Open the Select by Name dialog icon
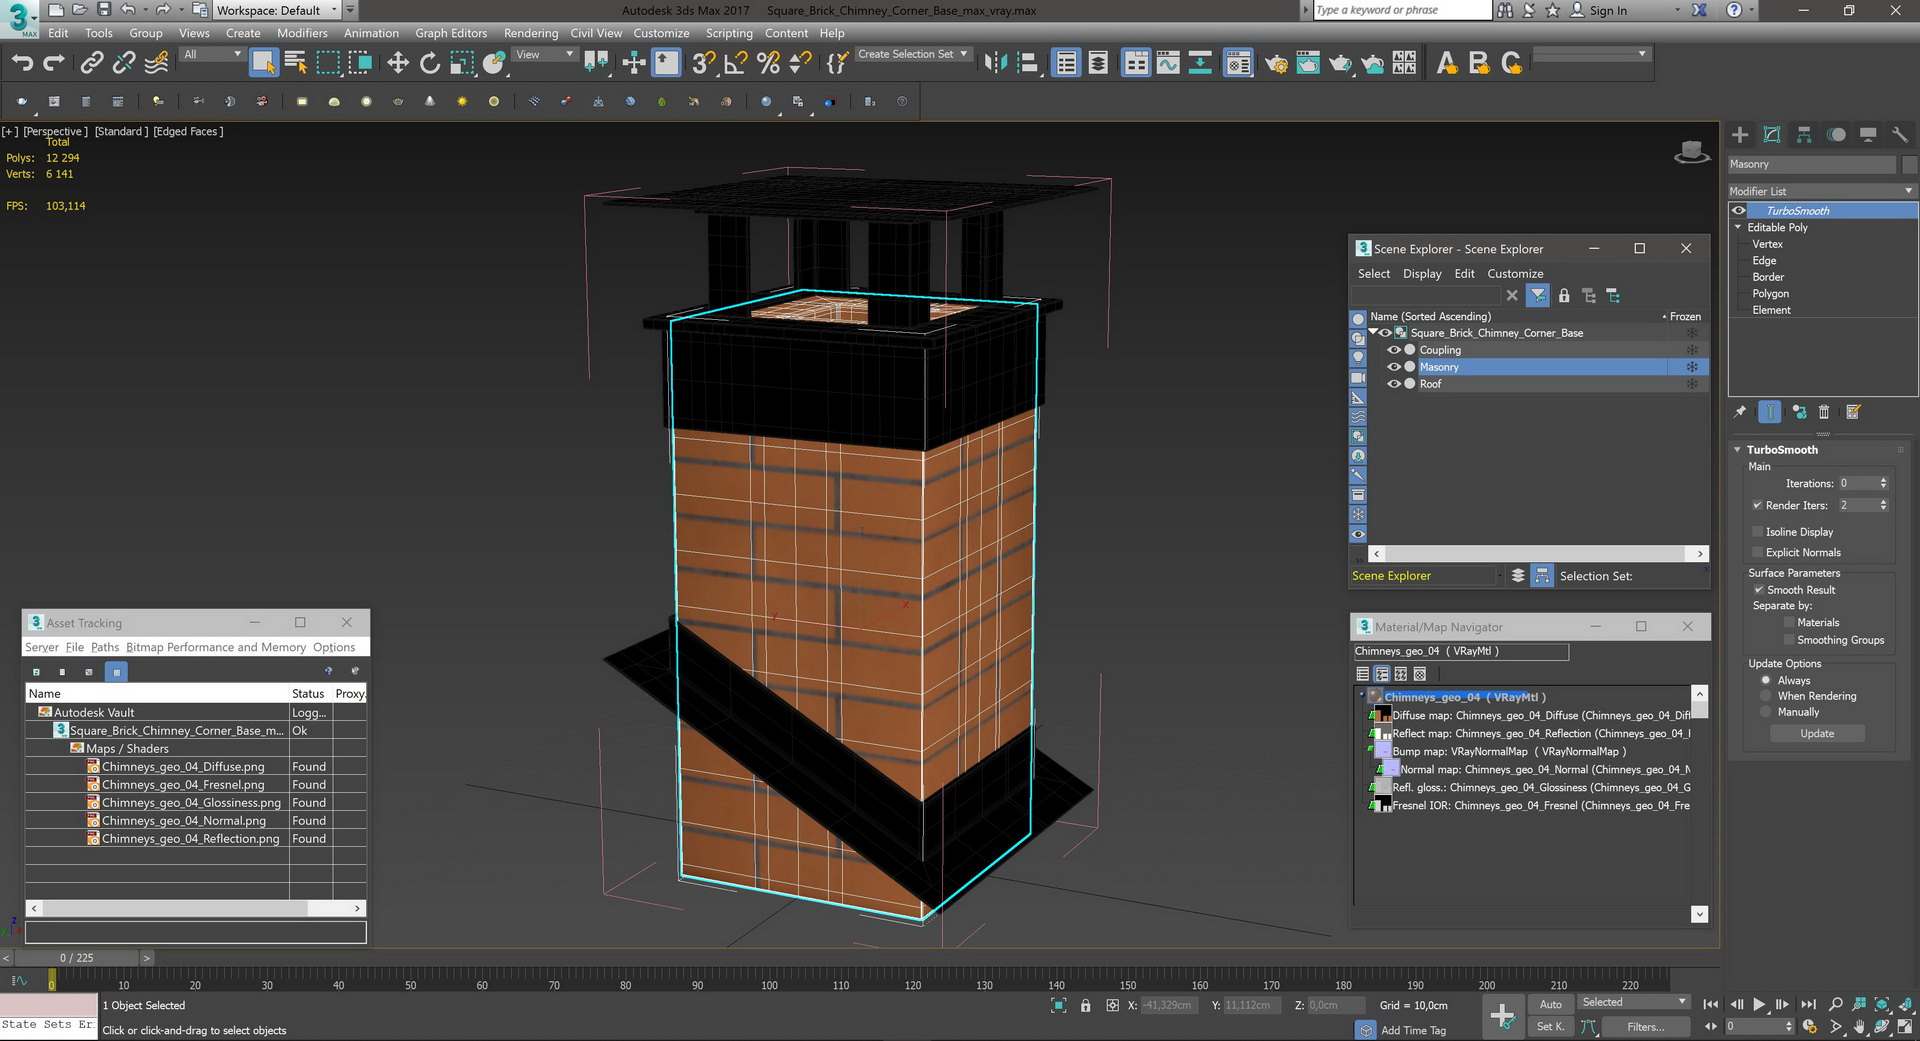 (296, 63)
